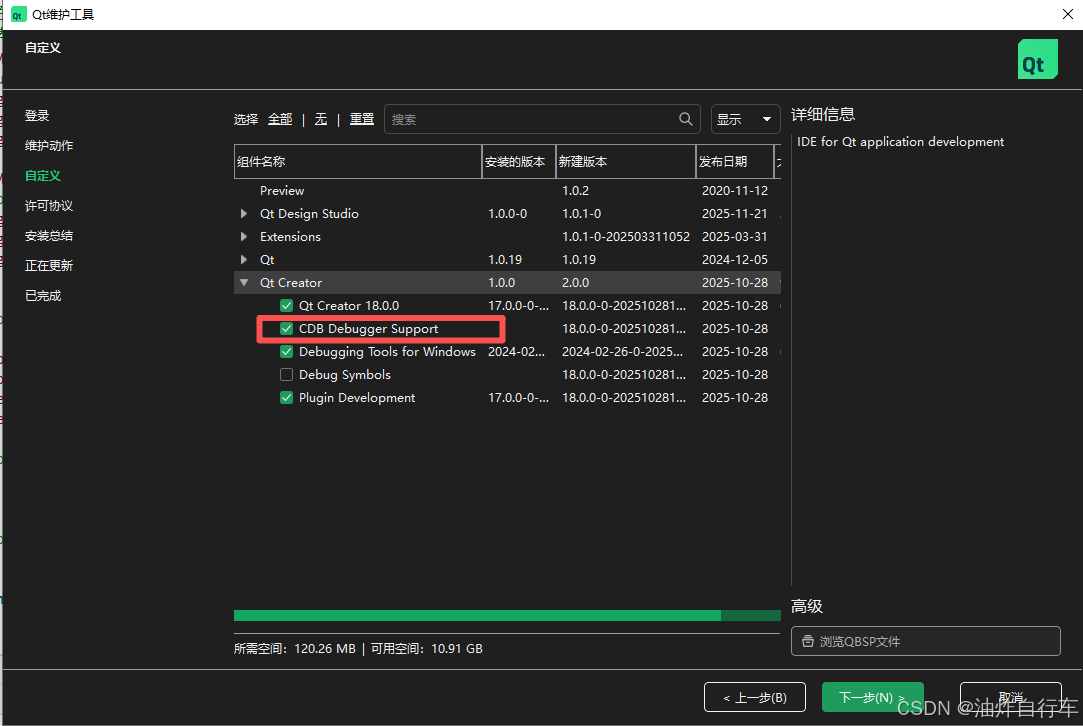
Task: Open the 显示 dropdown
Action: click(745, 119)
